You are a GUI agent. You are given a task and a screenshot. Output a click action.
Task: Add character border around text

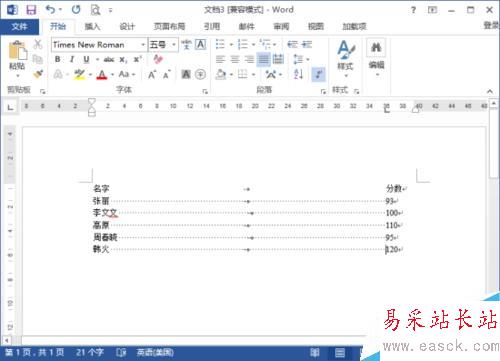[x=200, y=44]
